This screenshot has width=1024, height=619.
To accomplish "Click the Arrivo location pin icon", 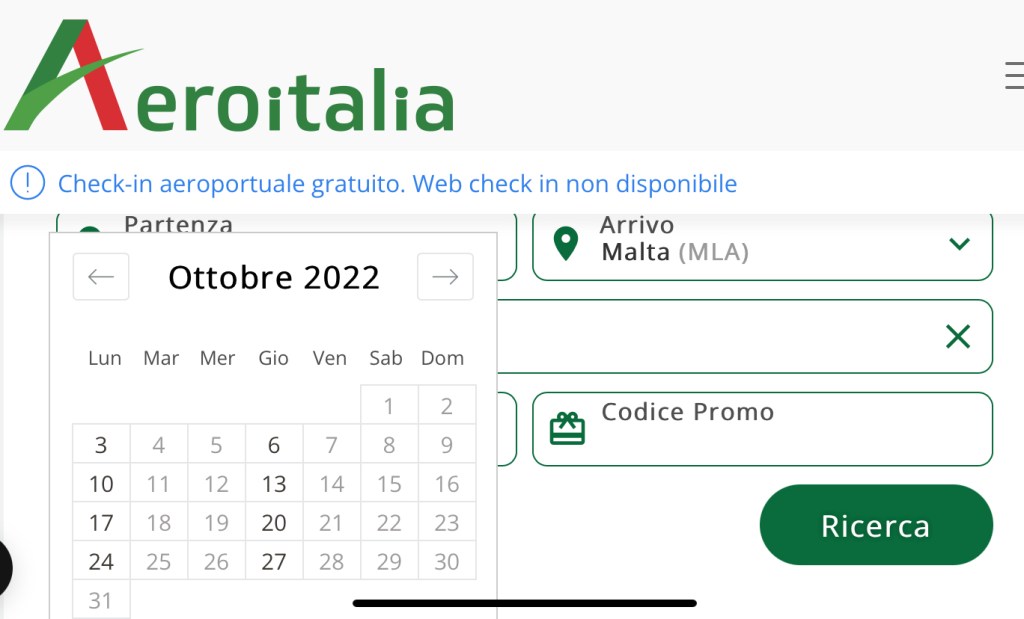I will 566,244.
